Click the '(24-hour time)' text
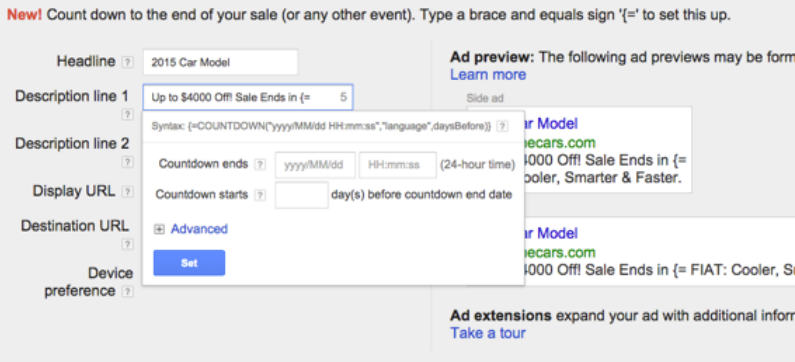The width and height of the screenshot is (795, 362). click(x=478, y=165)
